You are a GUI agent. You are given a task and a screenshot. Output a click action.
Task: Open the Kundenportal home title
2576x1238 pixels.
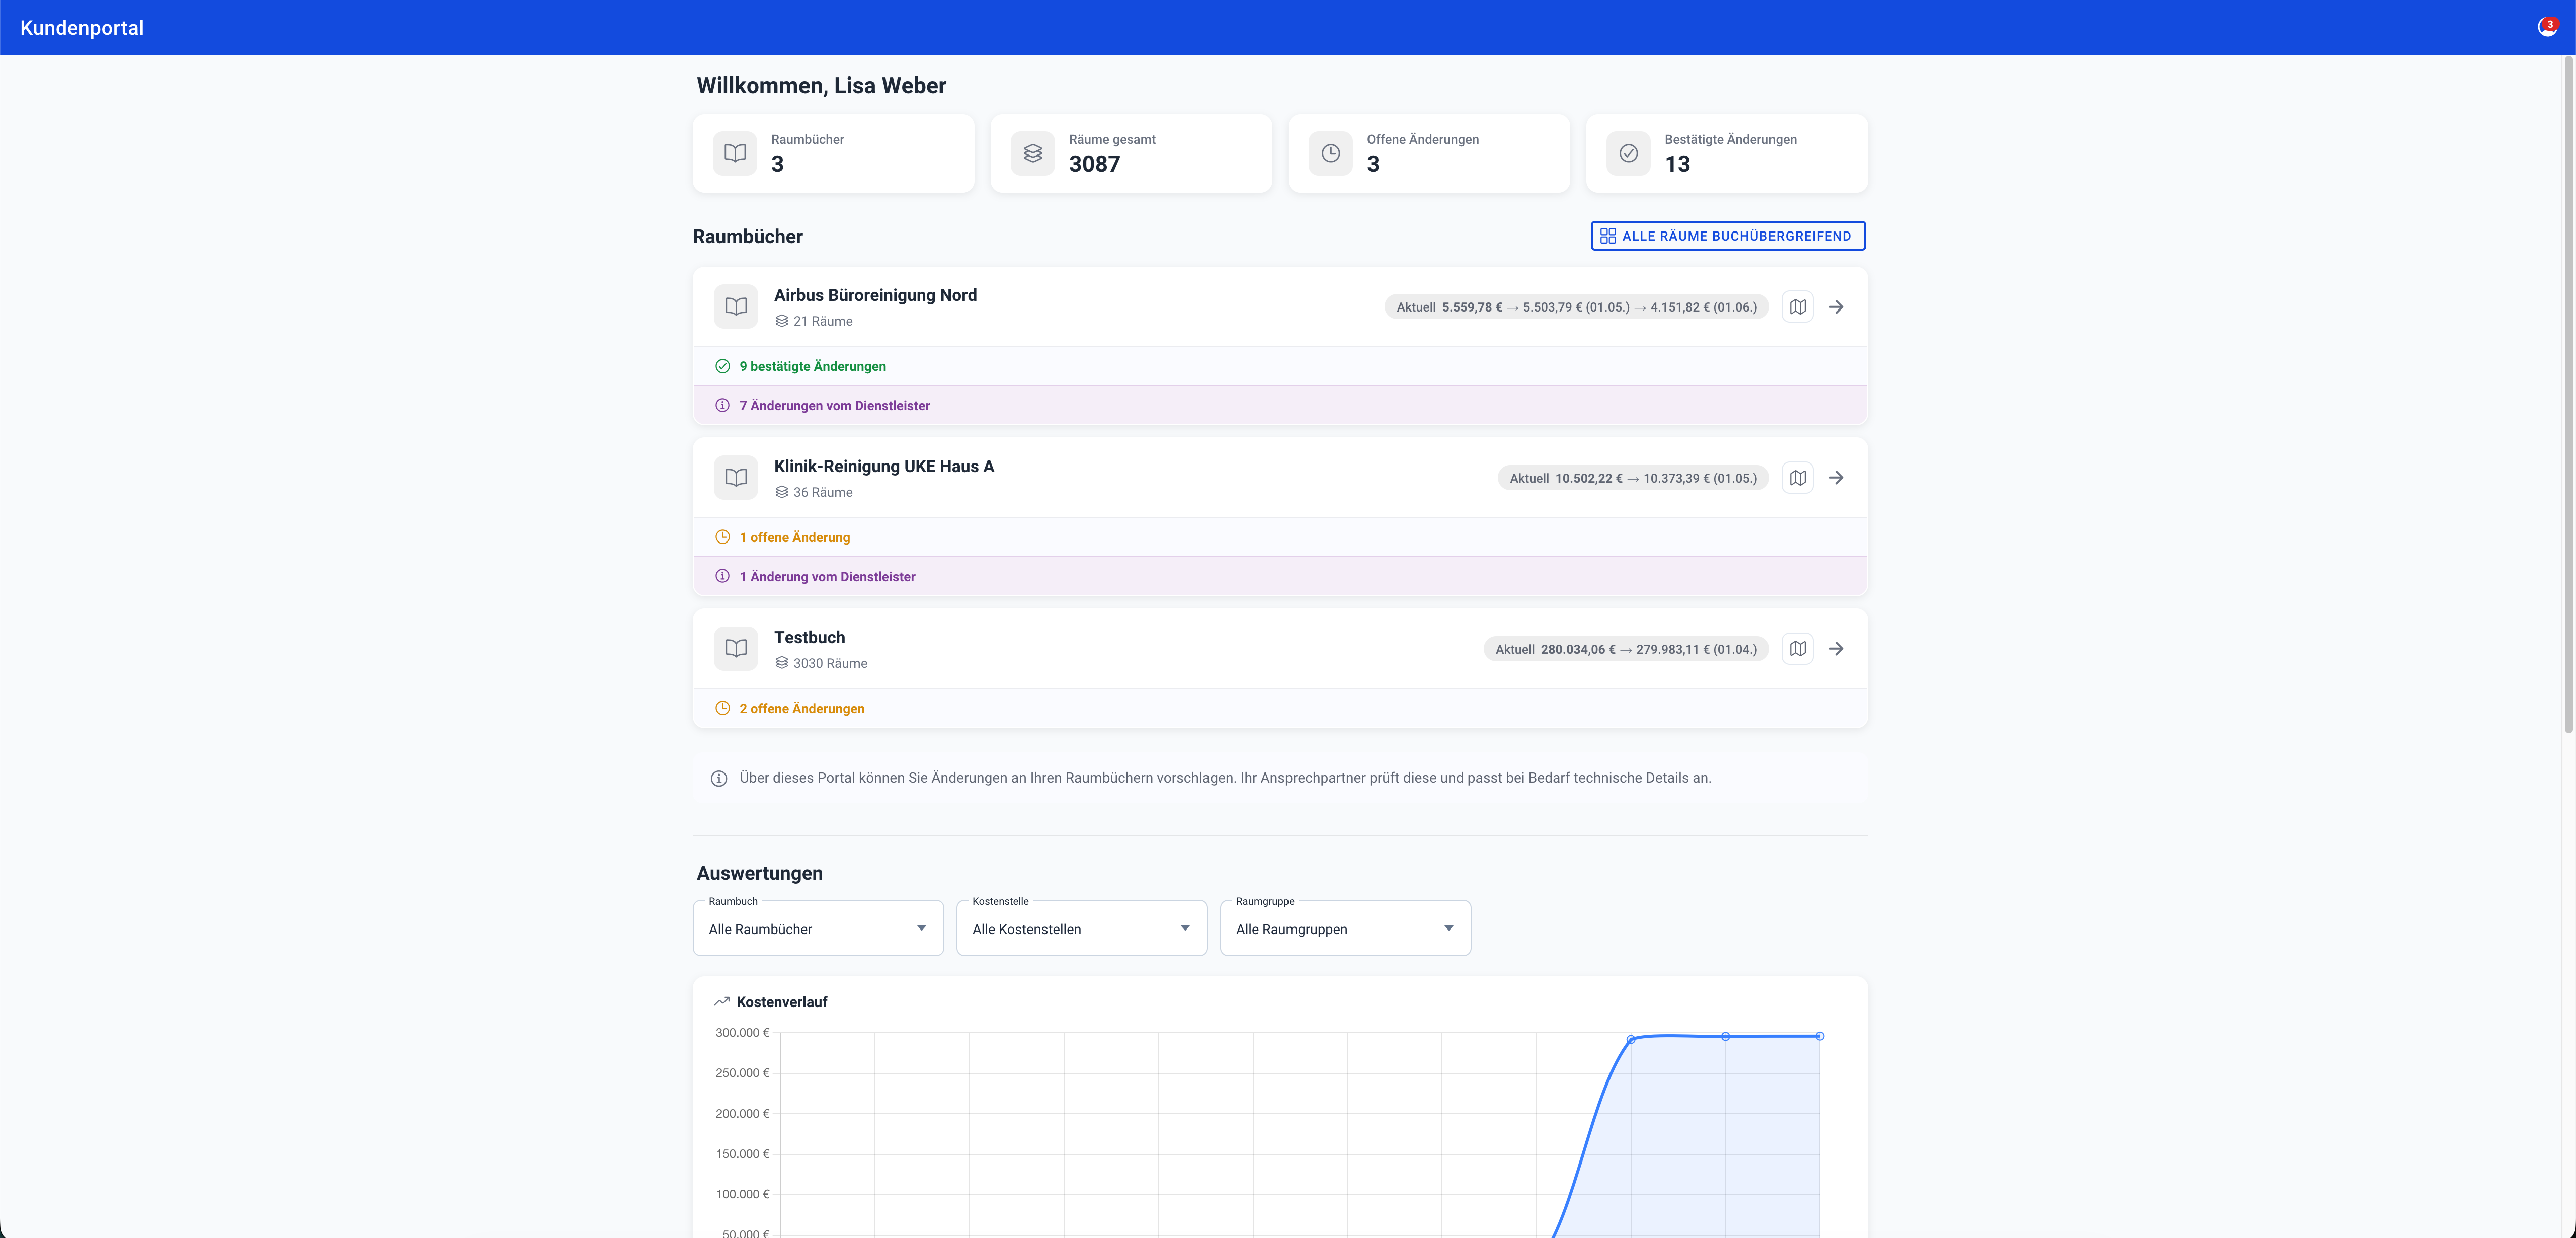click(82, 28)
